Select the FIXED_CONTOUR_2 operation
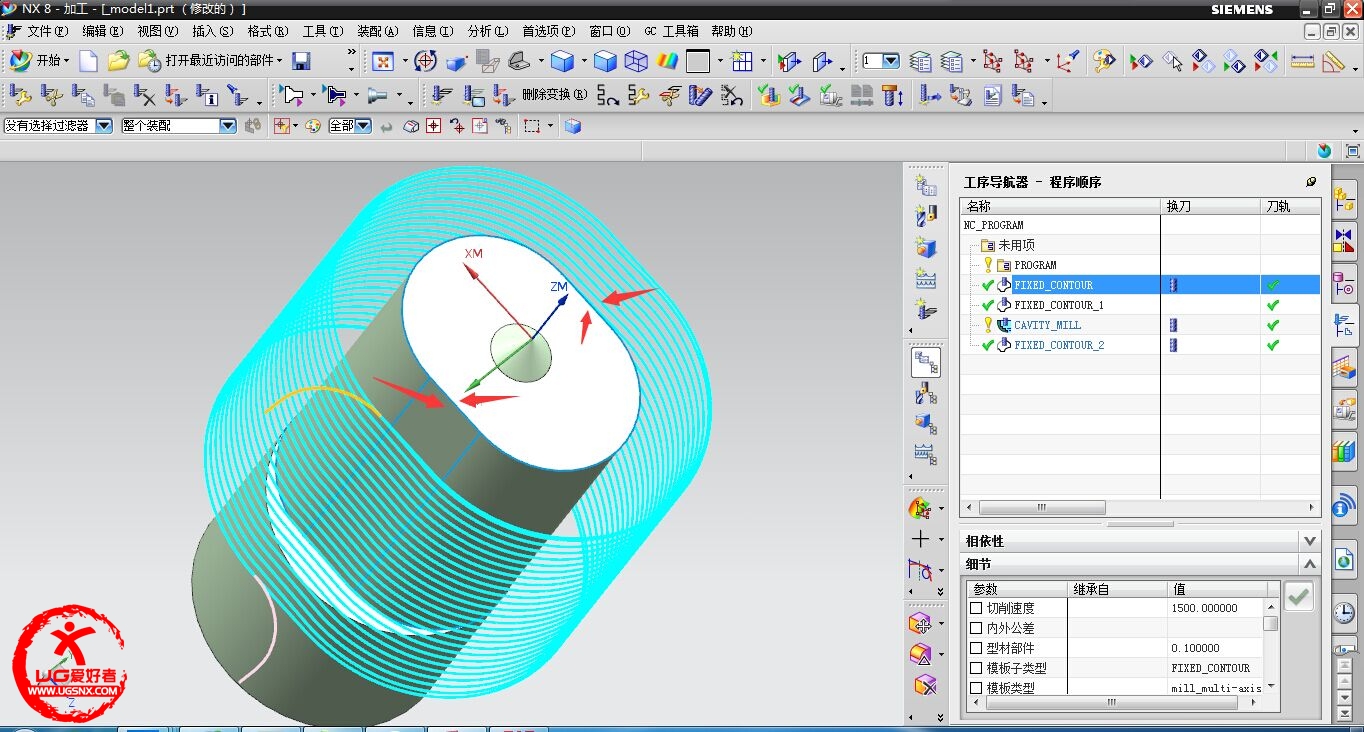 pyautogui.click(x=1058, y=345)
